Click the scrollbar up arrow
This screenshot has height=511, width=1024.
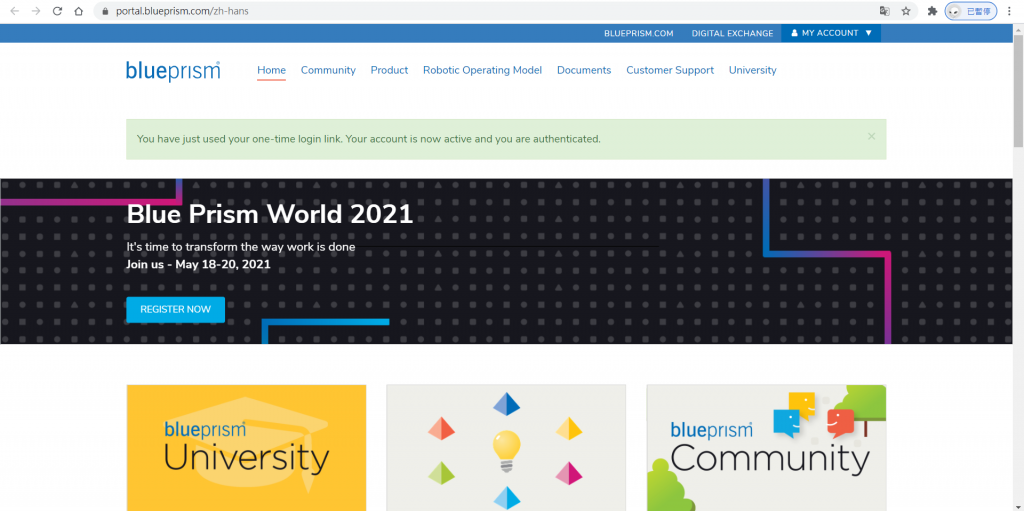1018,28
